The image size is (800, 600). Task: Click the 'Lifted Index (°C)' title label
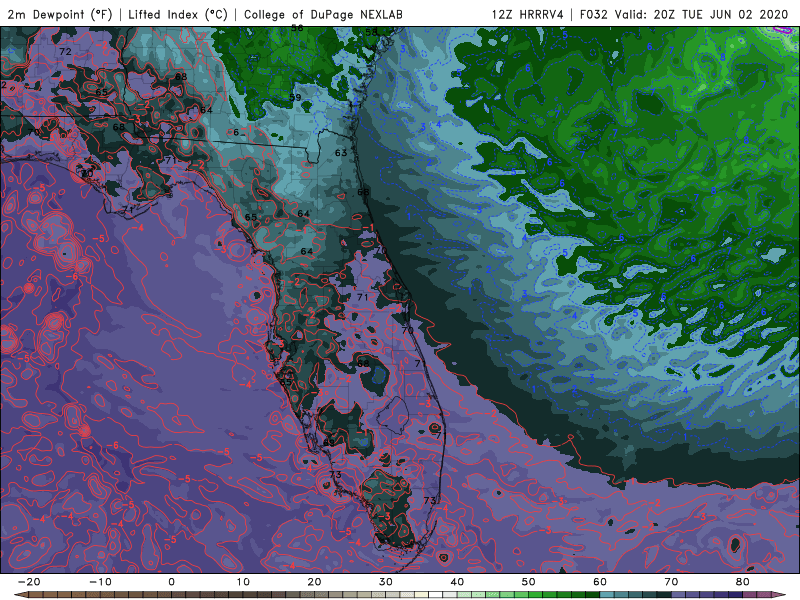(x=178, y=14)
